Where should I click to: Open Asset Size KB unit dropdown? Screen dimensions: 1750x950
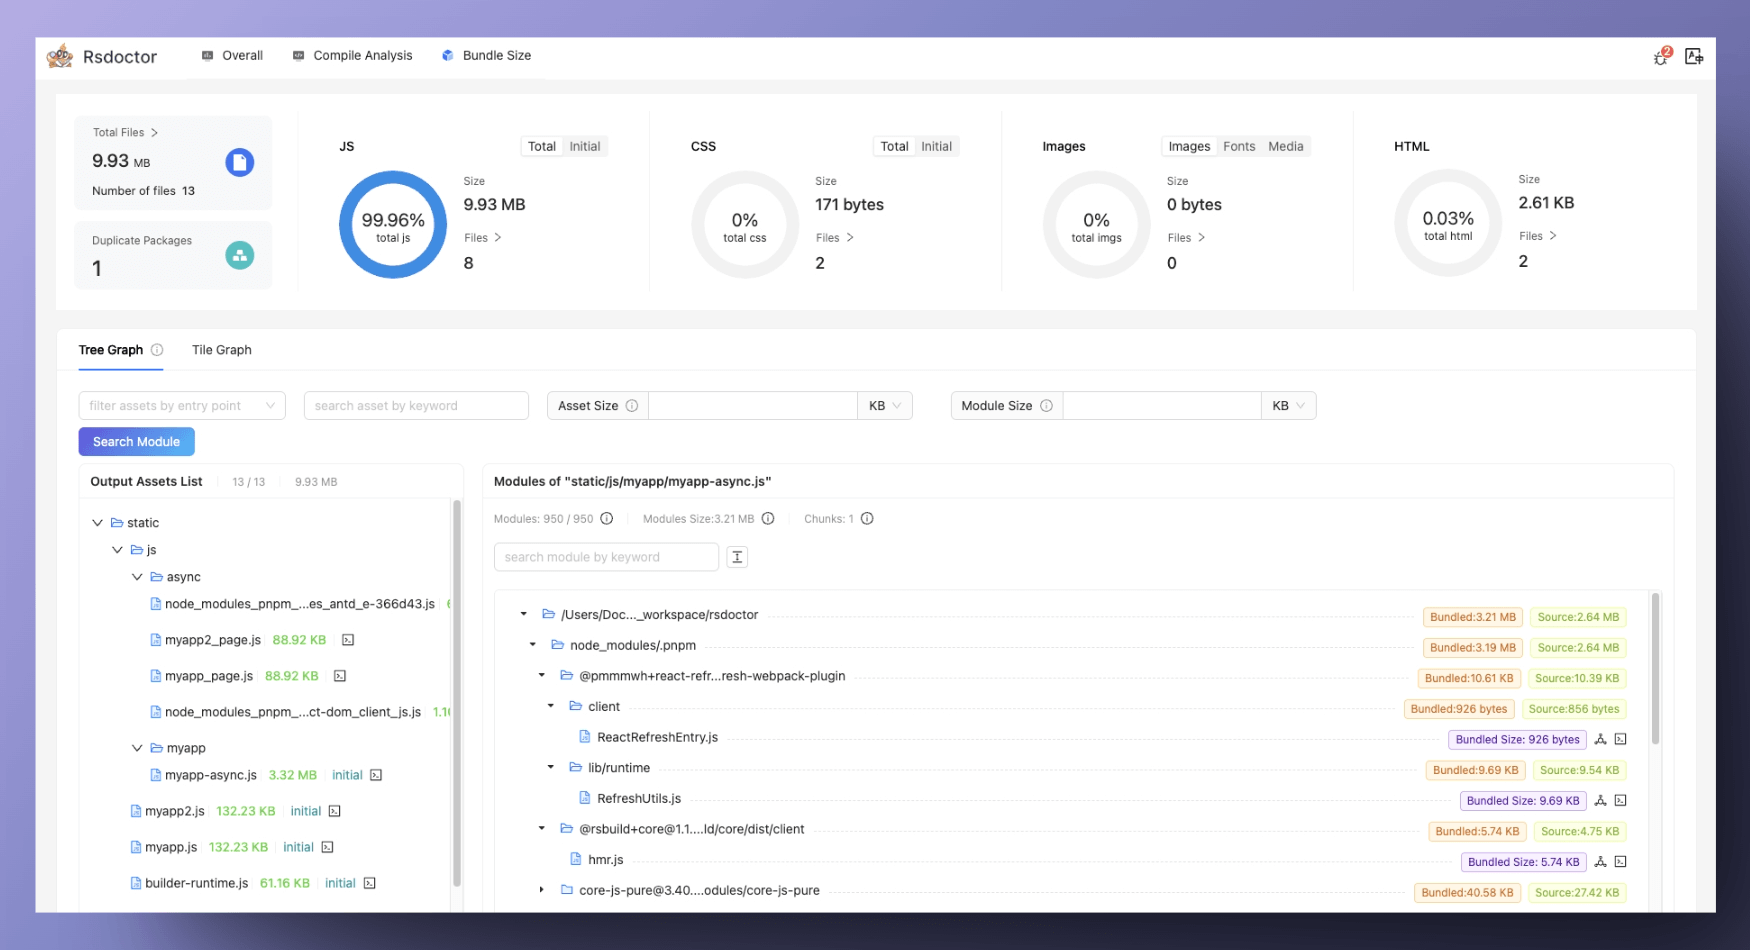885,406
